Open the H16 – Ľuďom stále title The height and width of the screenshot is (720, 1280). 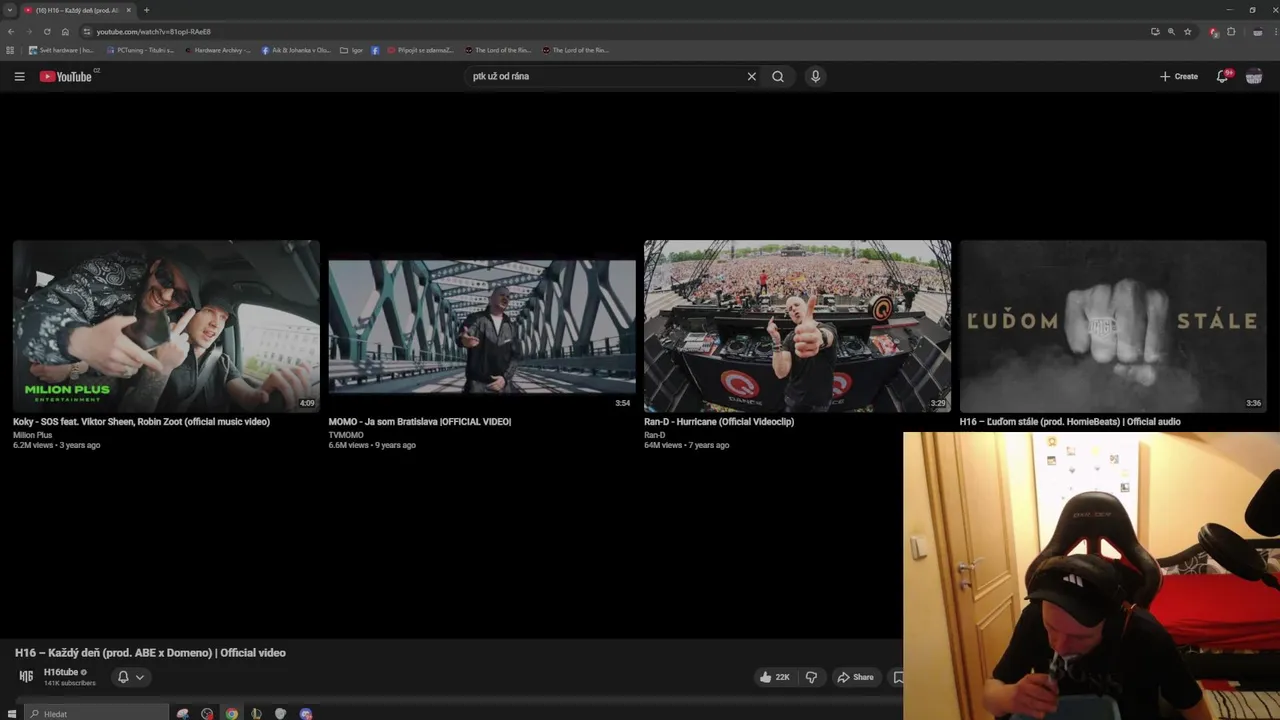point(1070,422)
